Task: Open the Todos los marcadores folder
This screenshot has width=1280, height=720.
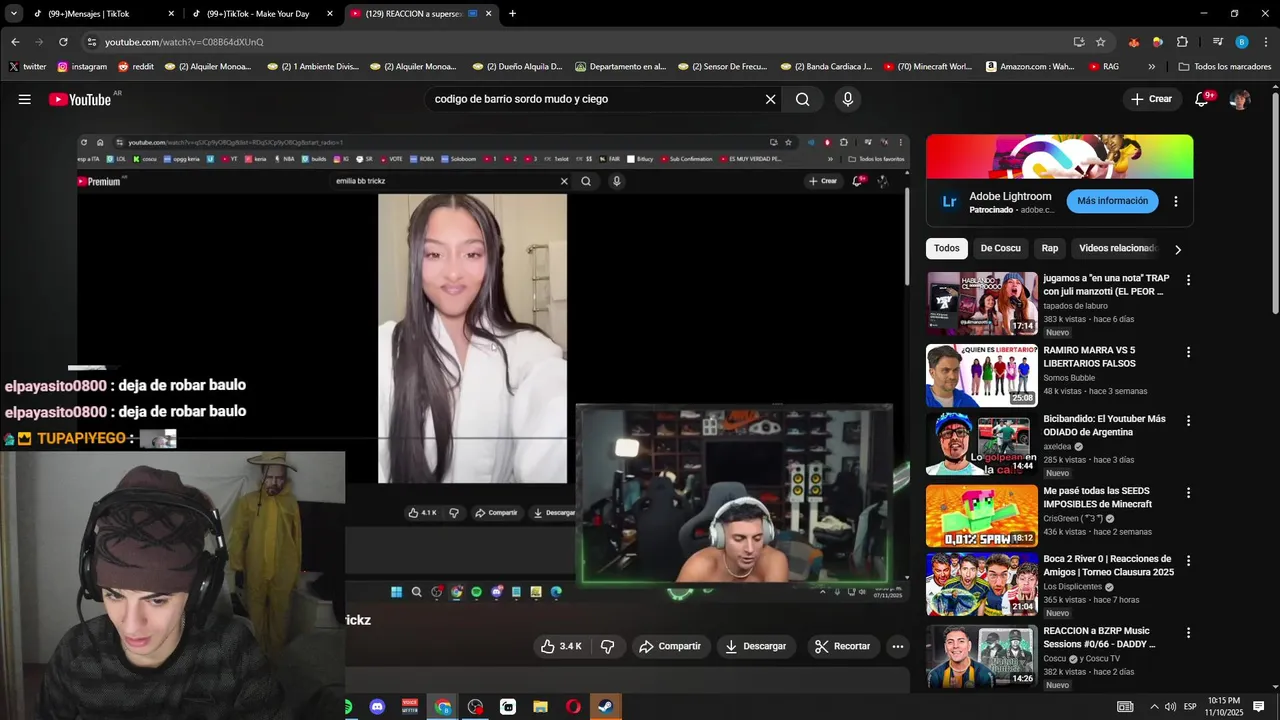Action: (x=1225, y=67)
